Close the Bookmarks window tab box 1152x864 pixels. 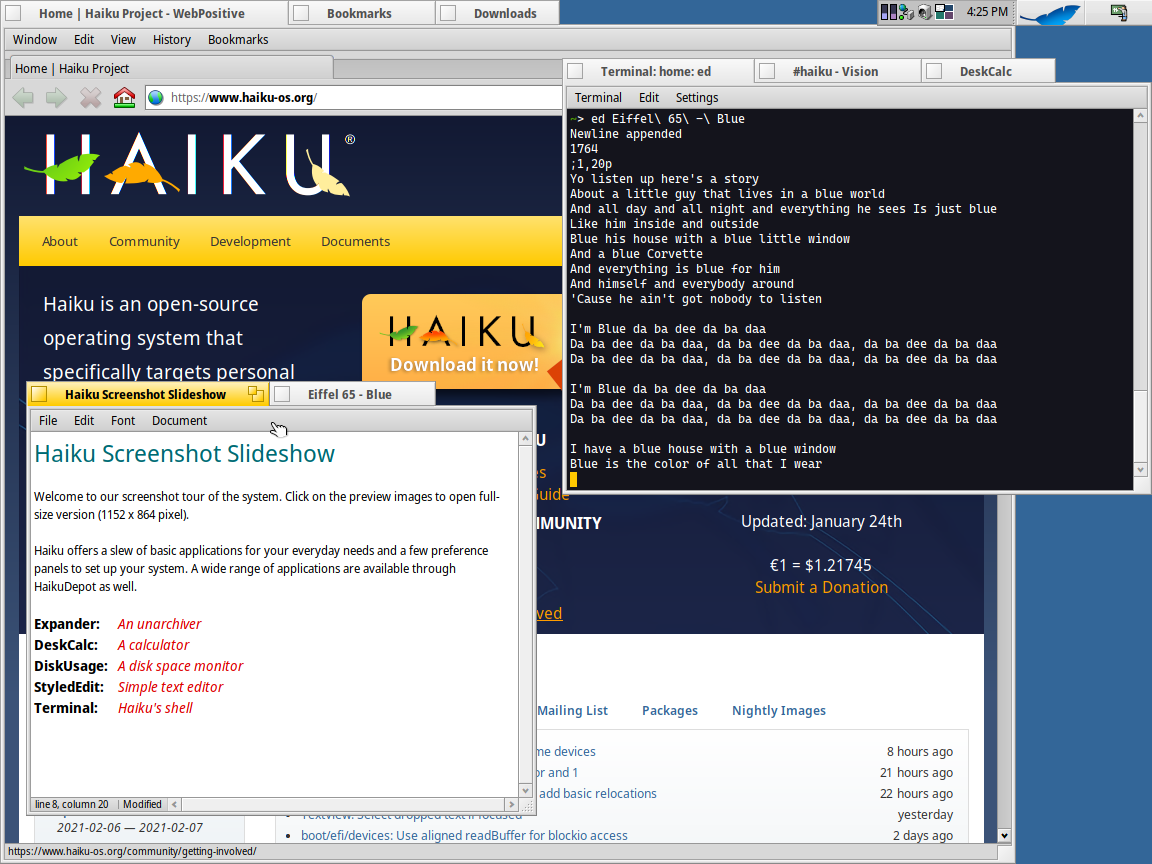300,13
